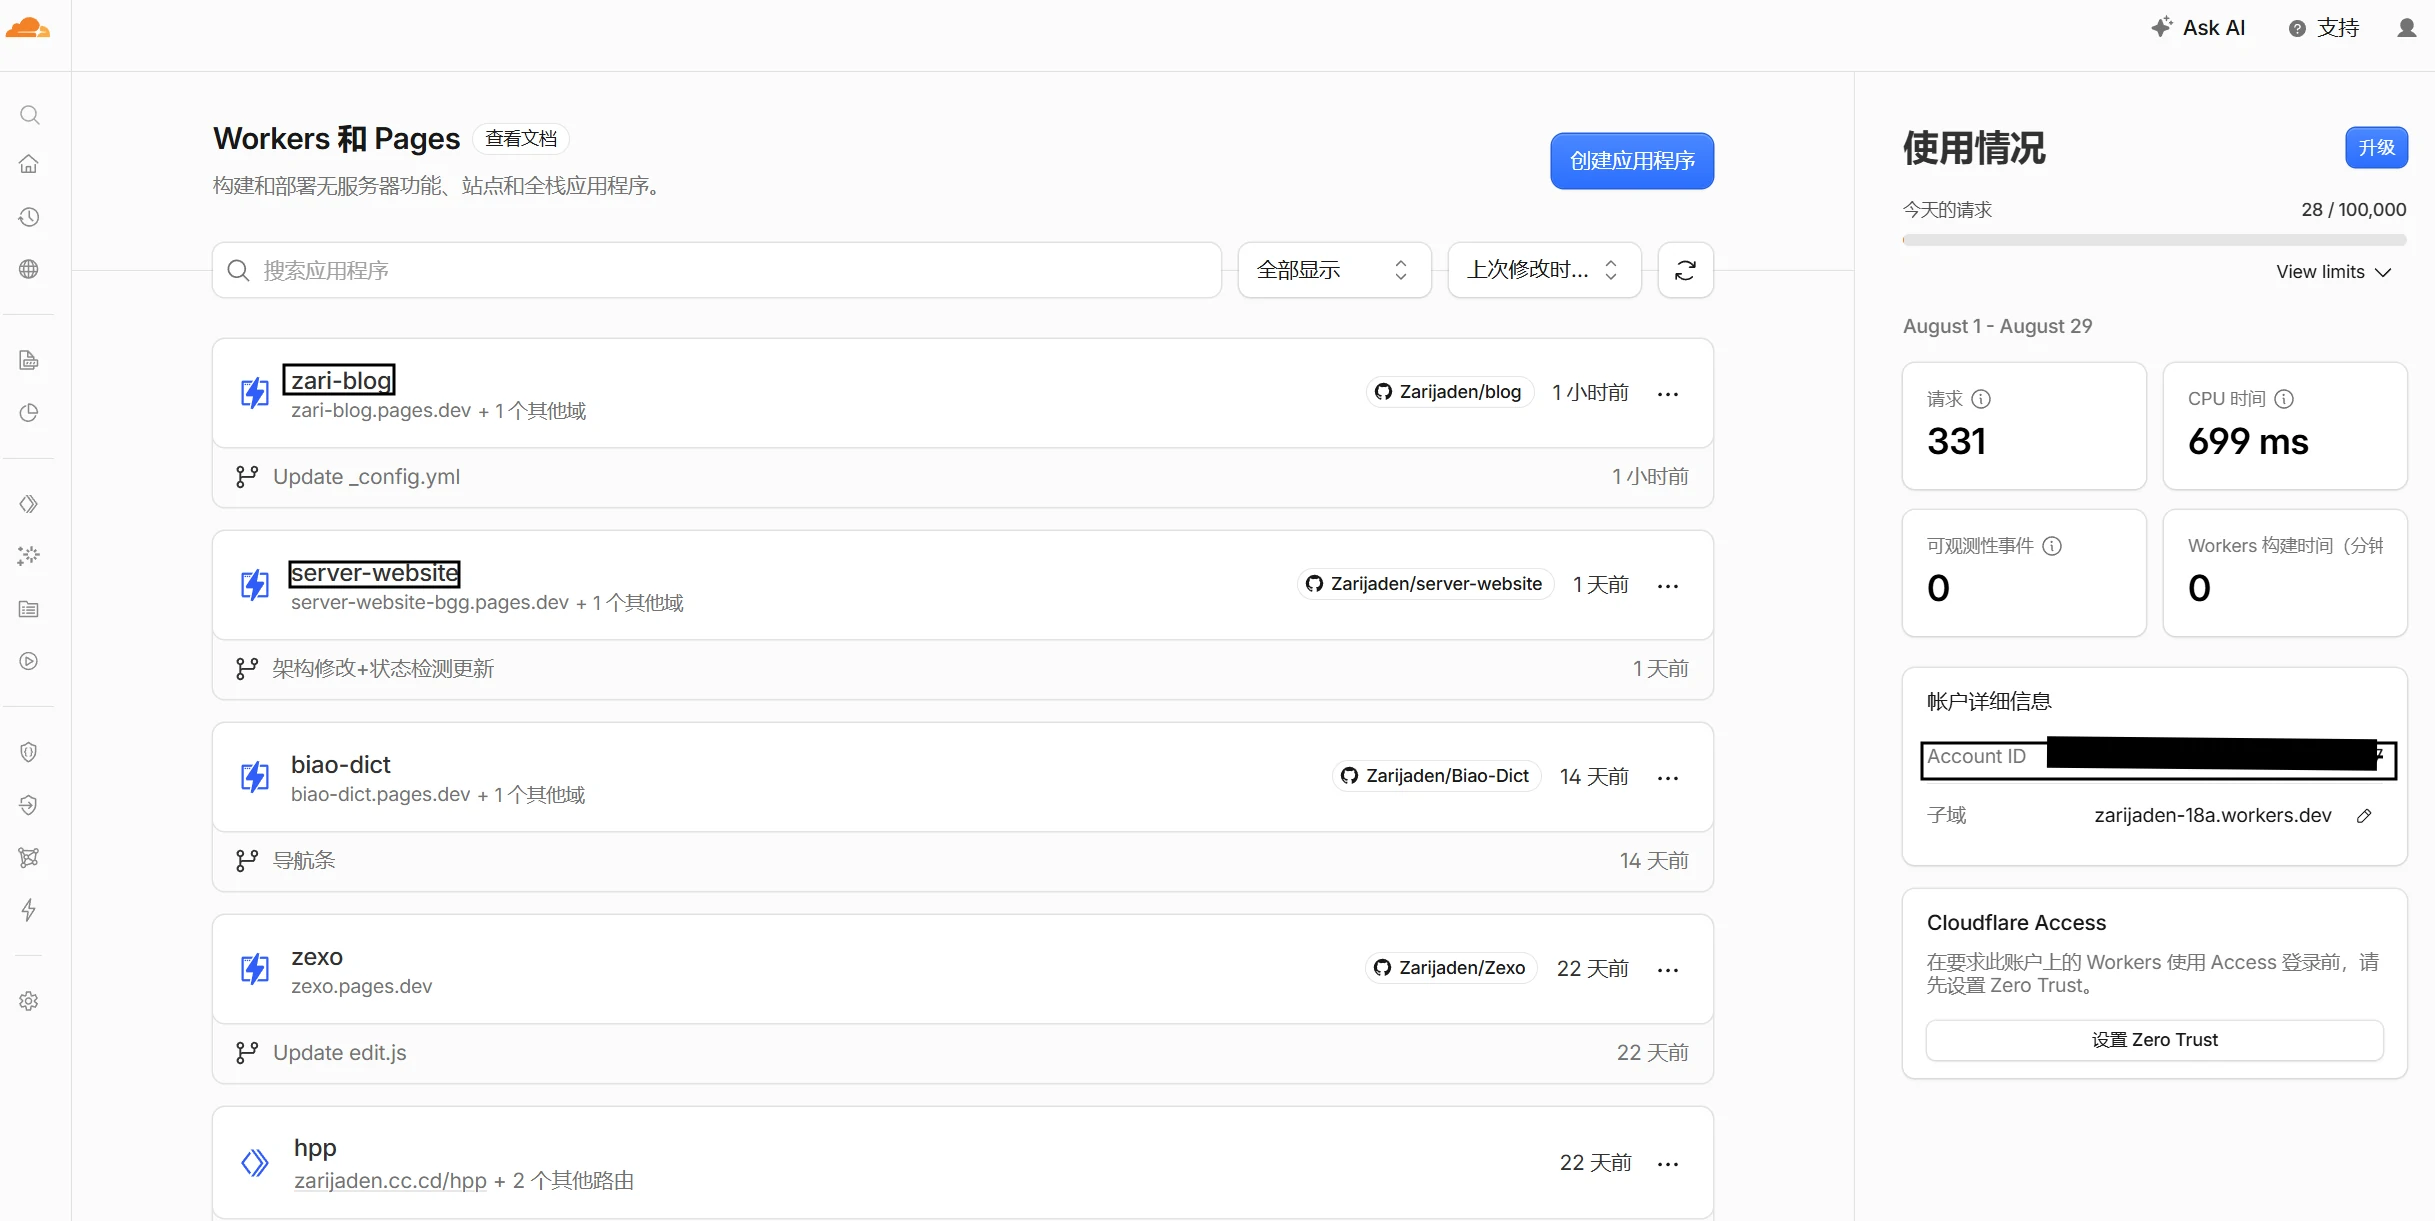The height and width of the screenshot is (1221, 2435).
Task: Open the 查看文档 docs link
Action: pos(521,139)
